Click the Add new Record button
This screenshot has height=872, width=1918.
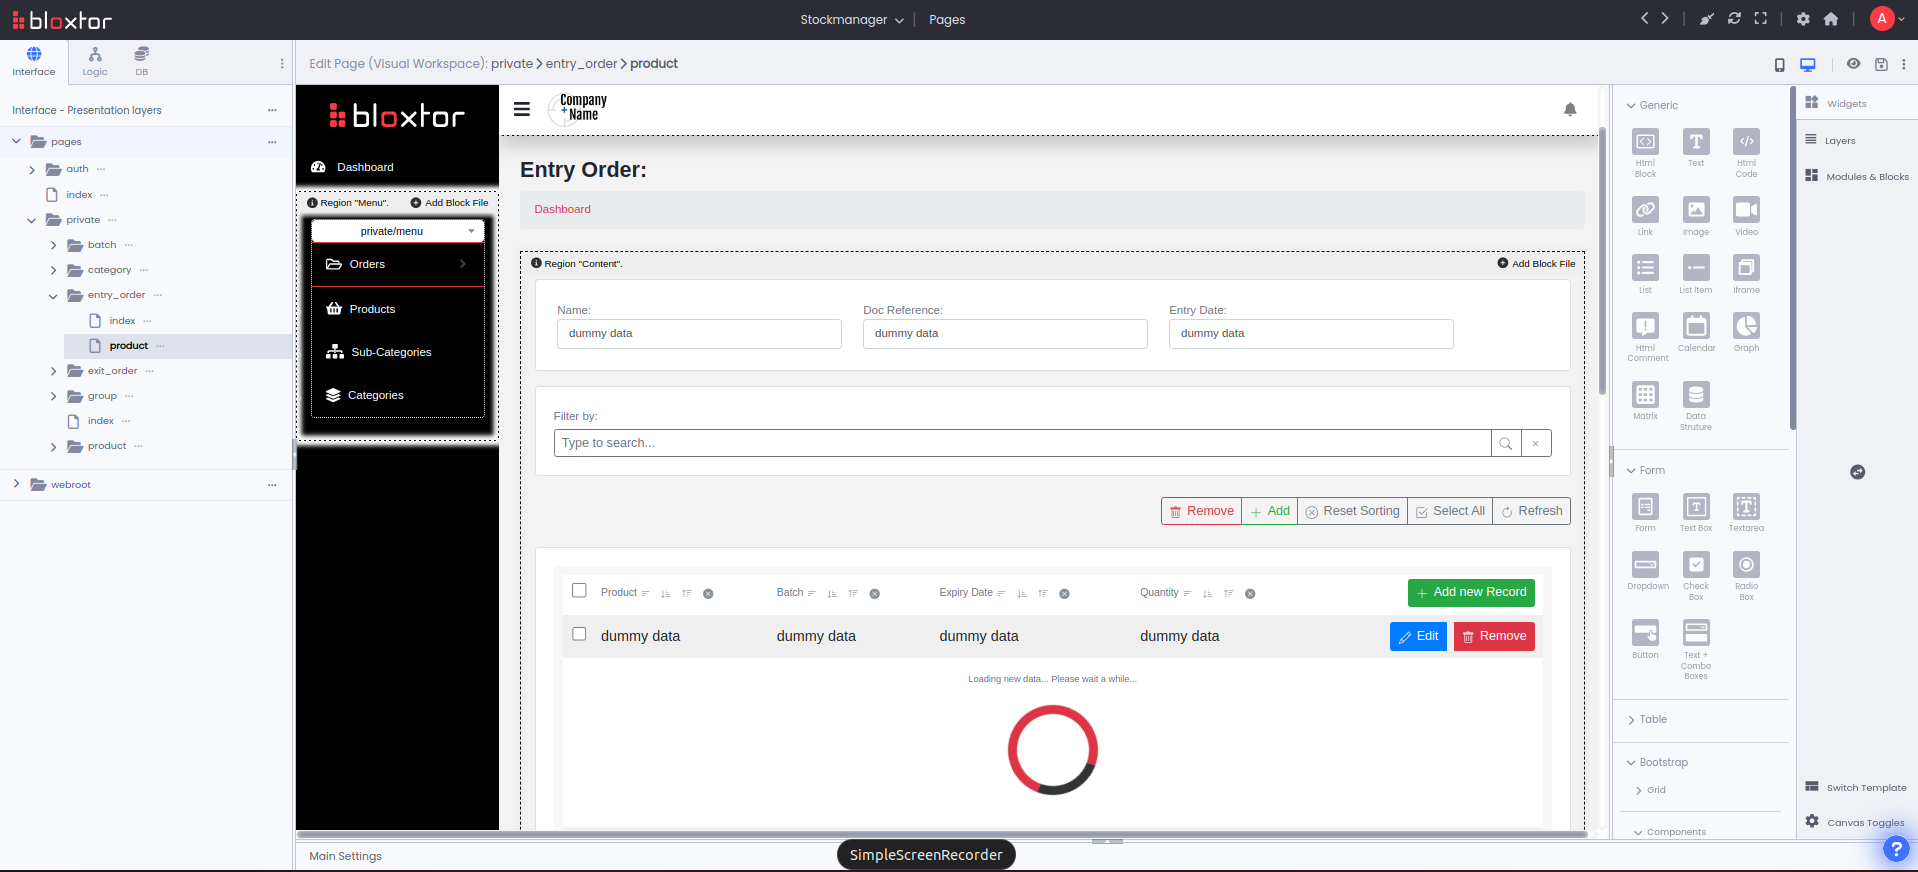[x=1470, y=593]
